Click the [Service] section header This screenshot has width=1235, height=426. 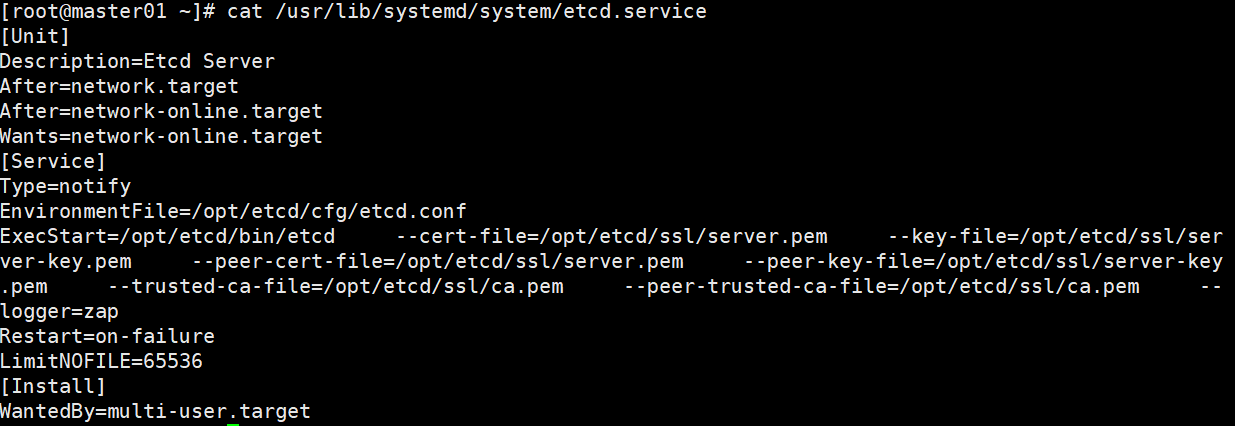pyautogui.click(x=53, y=162)
